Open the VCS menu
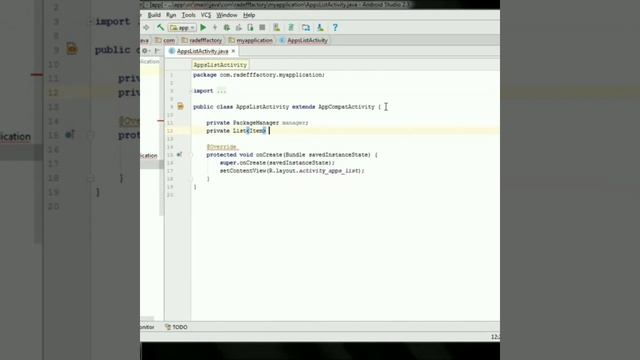640x360 pixels. (x=206, y=15)
